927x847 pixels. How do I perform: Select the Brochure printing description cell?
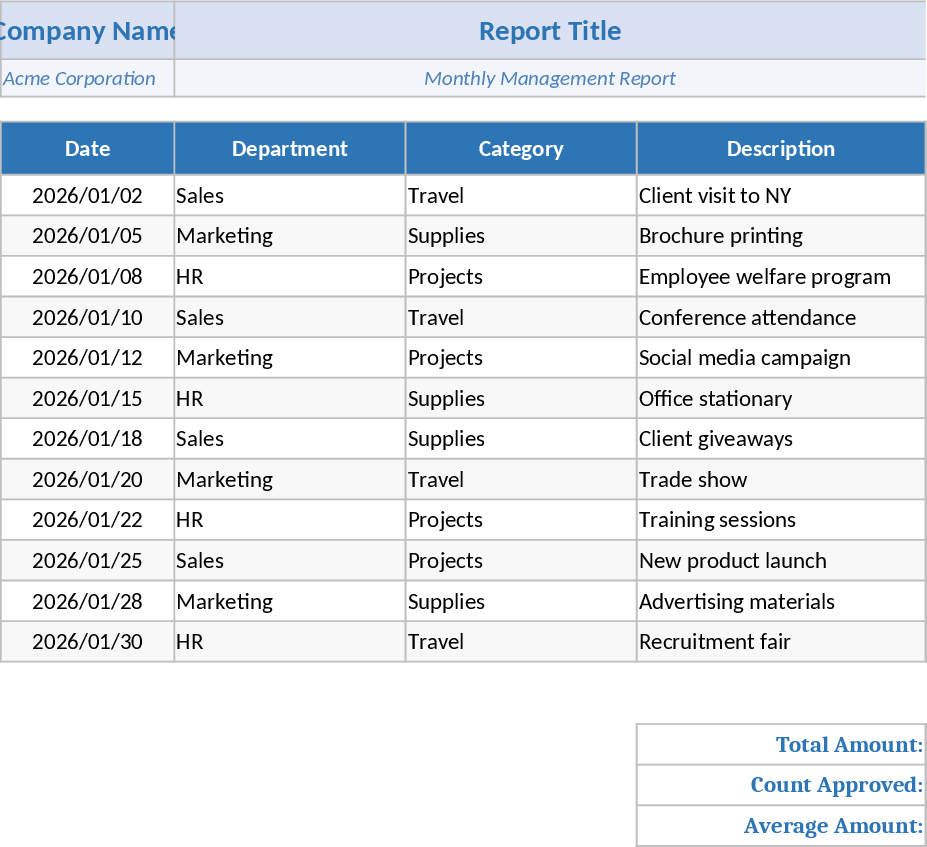coord(780,236)
